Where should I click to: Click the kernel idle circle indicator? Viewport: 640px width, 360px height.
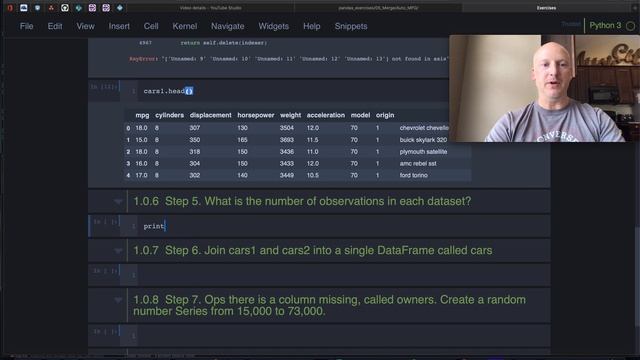point(630,26)
